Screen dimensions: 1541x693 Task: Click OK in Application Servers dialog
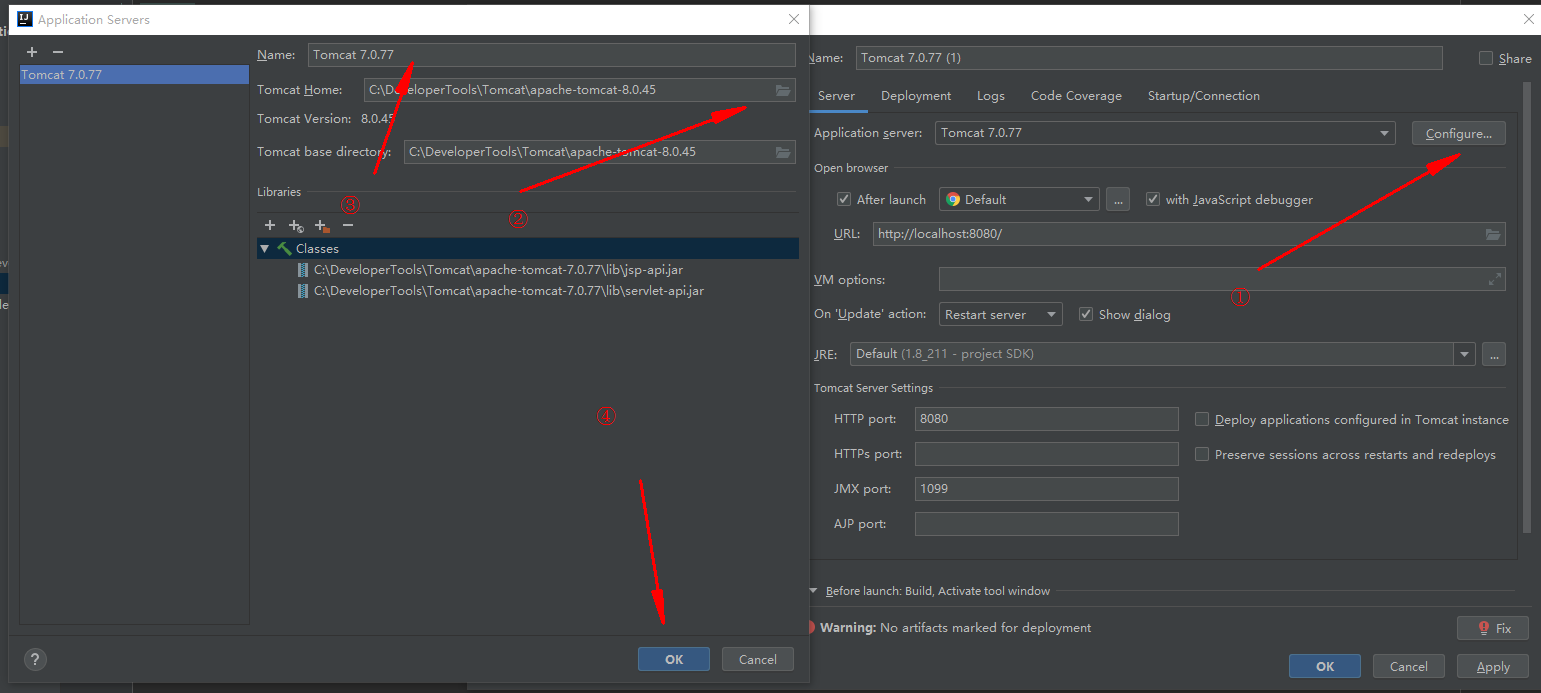point(674,659)
